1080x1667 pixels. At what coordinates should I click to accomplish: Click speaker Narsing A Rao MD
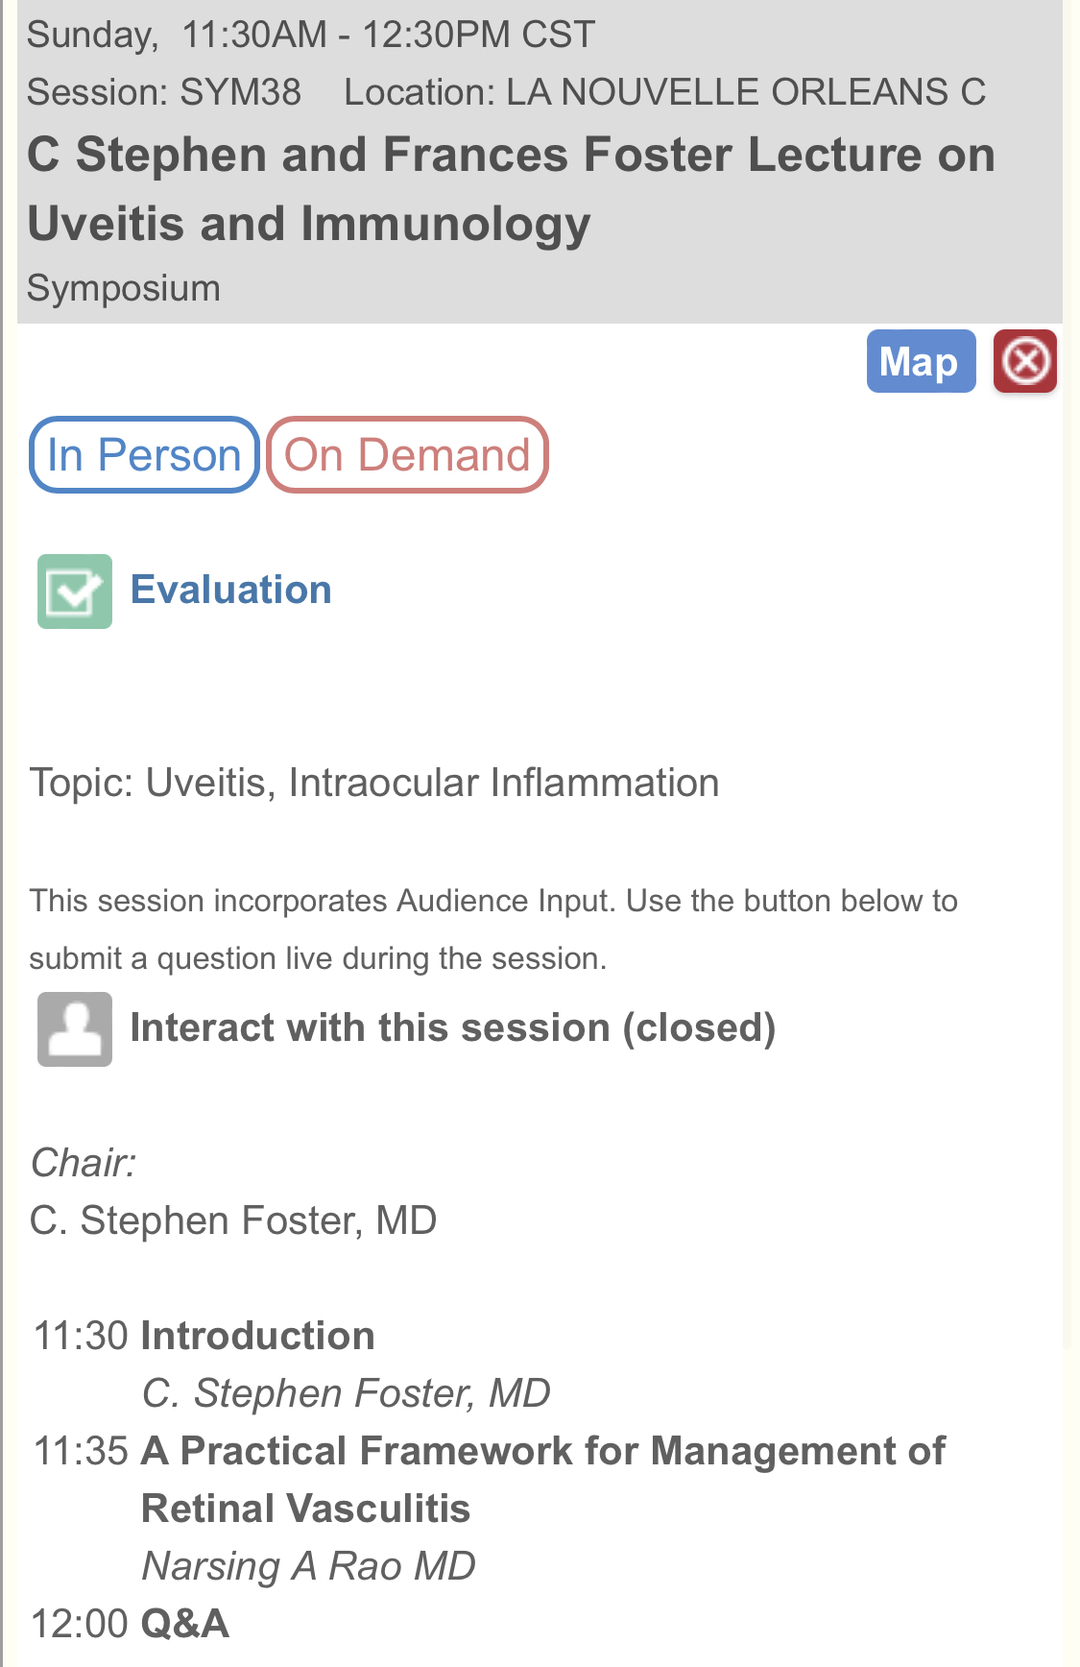[x=308, y=1566]
